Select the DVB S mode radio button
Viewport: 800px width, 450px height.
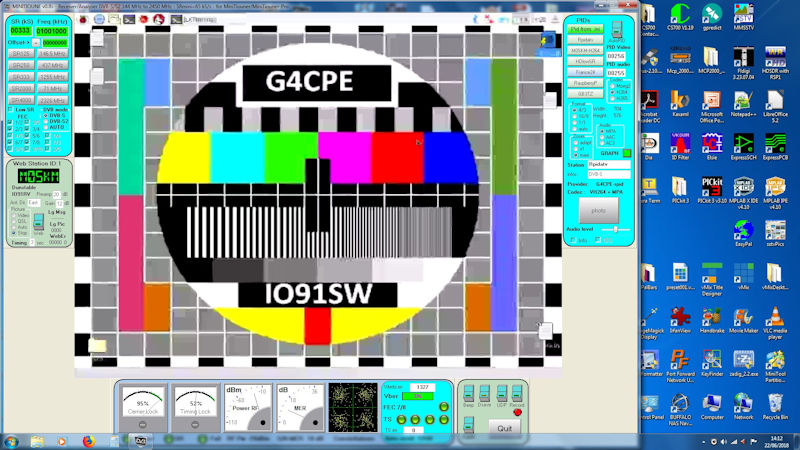point(46,116)
